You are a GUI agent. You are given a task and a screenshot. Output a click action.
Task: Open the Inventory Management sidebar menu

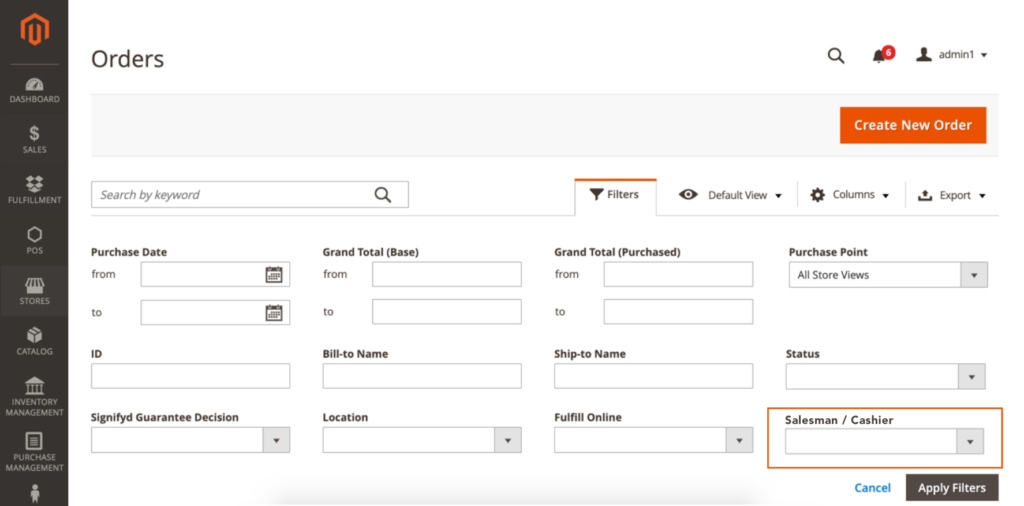(34, 397)
